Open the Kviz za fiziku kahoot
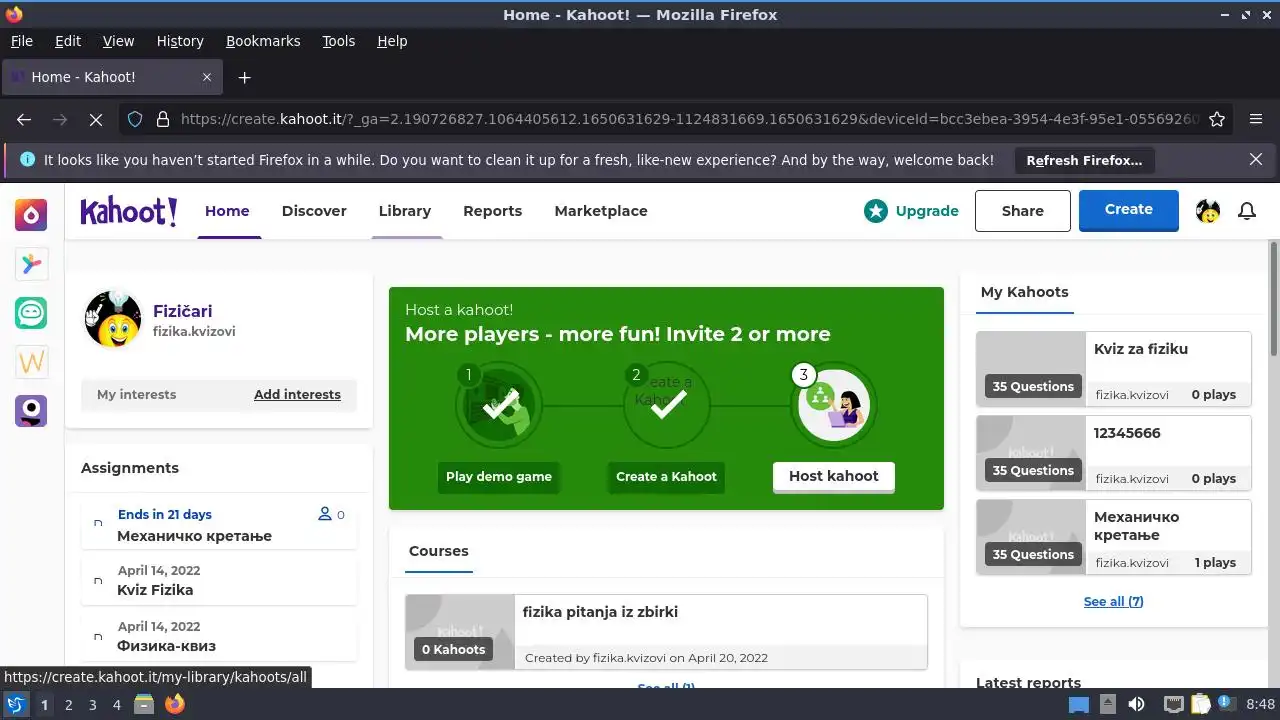 [x=1113, y=369]
